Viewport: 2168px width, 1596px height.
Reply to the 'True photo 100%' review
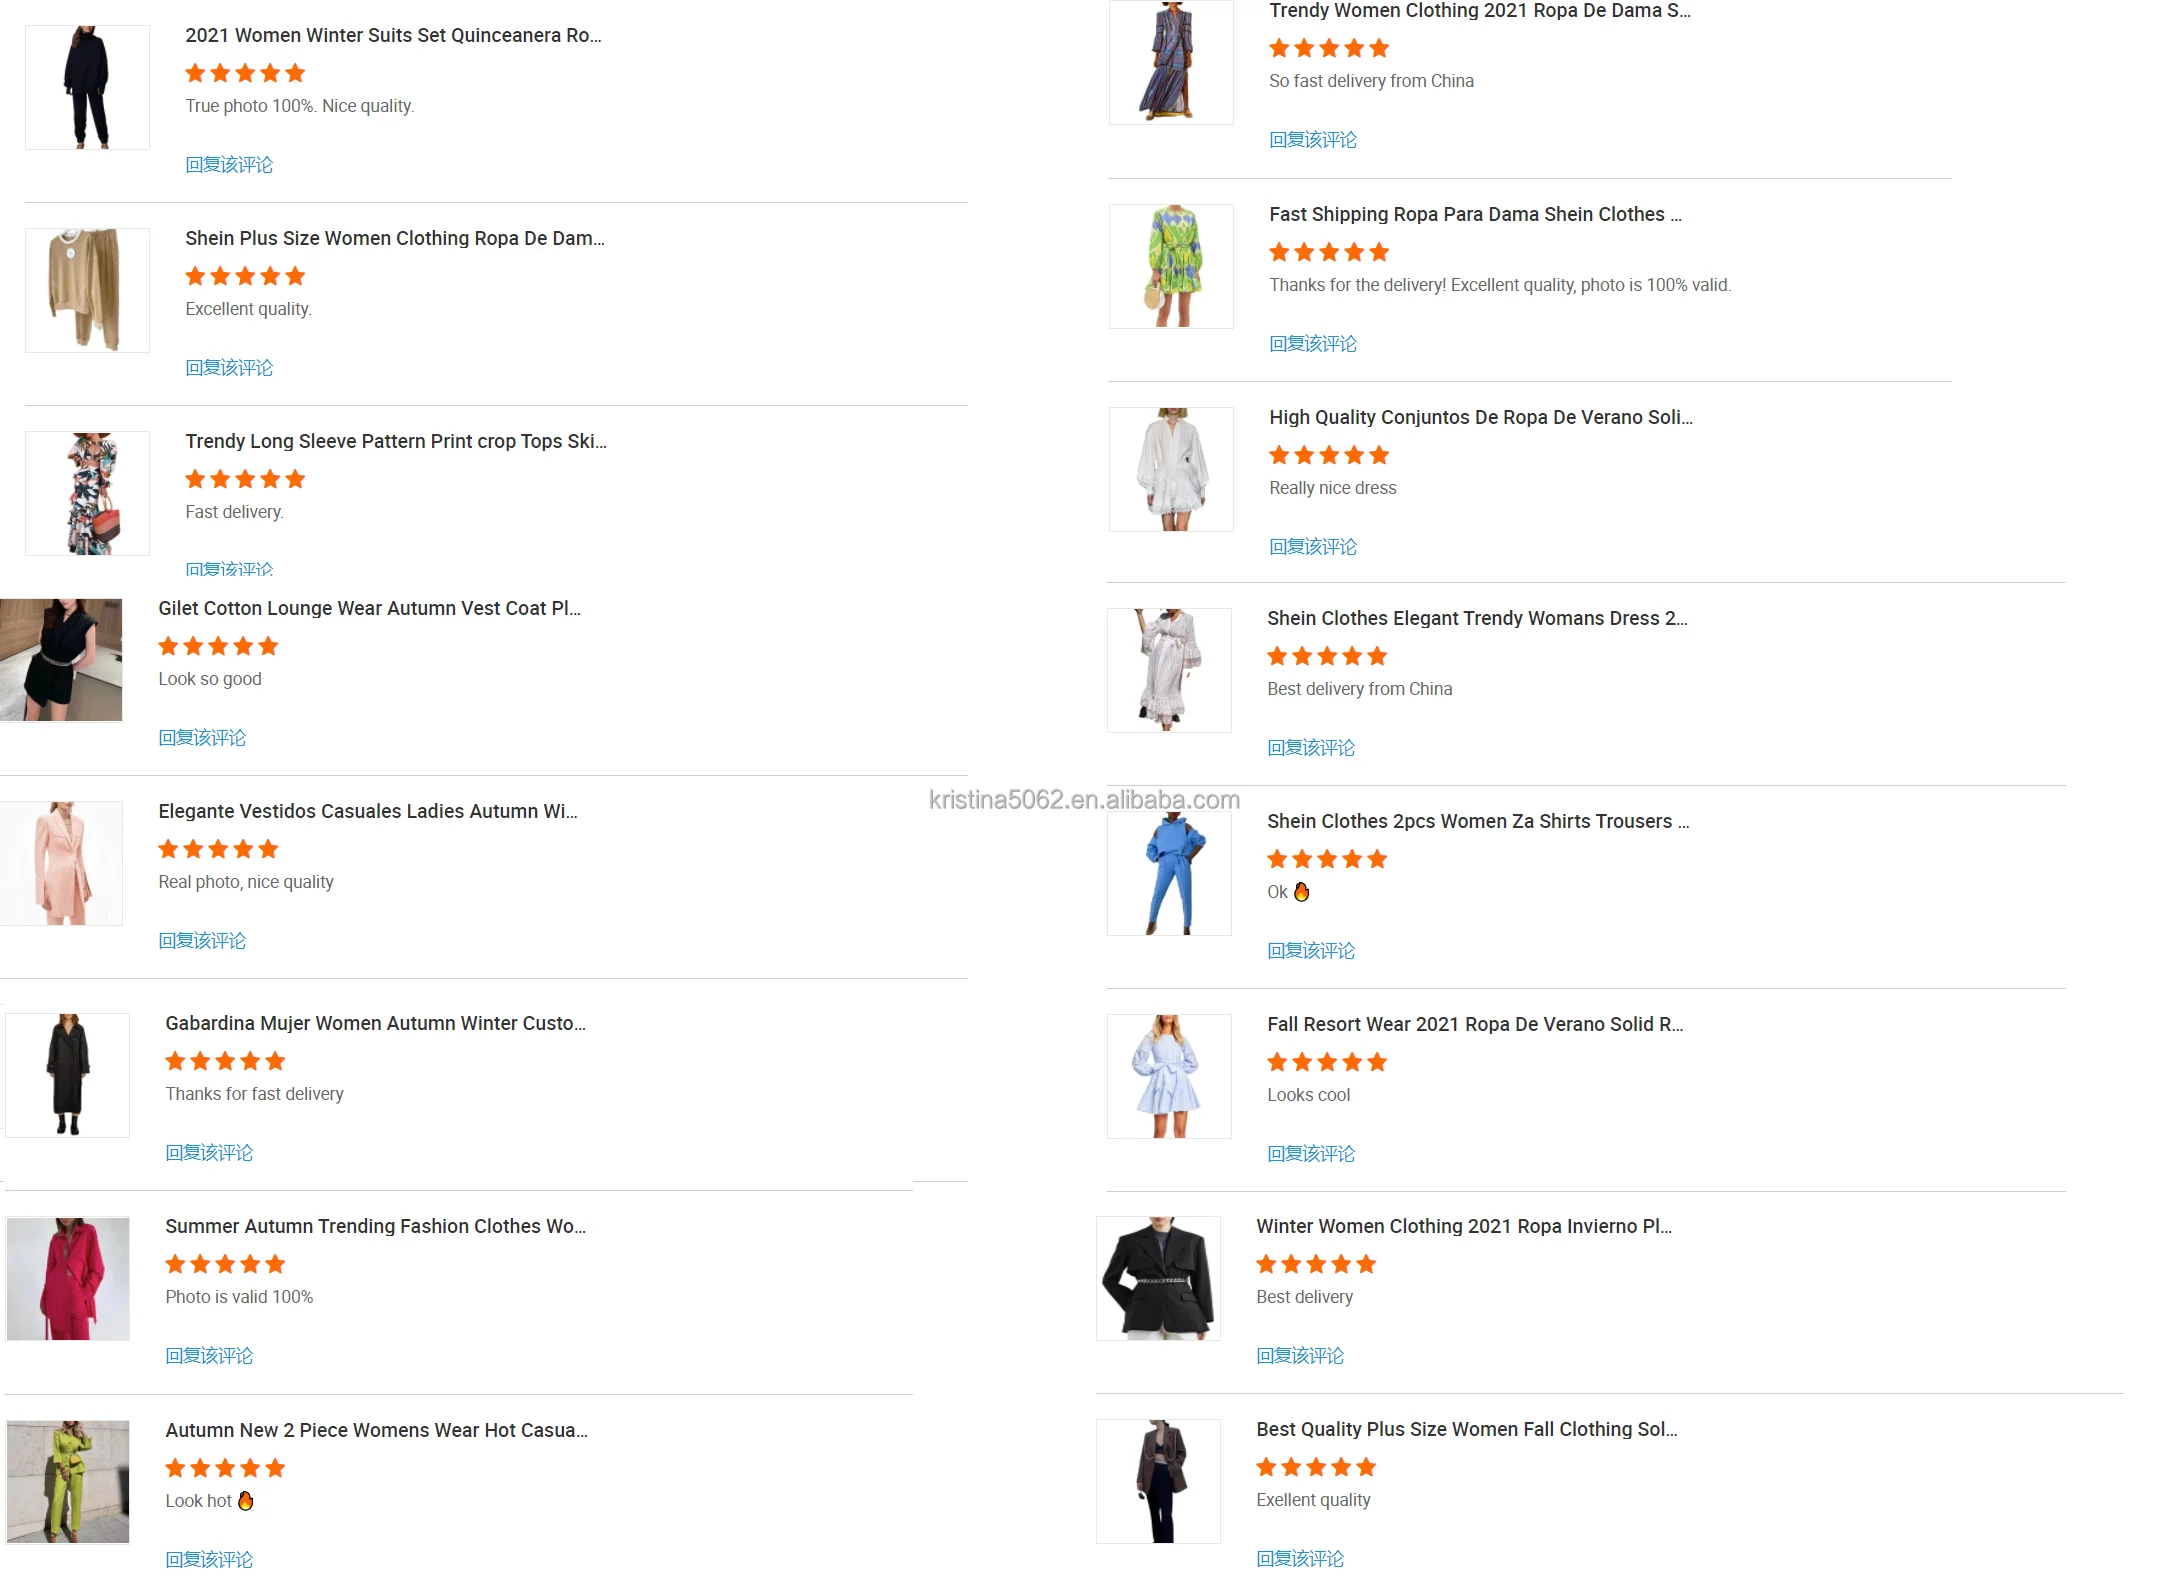coord(229,165)
